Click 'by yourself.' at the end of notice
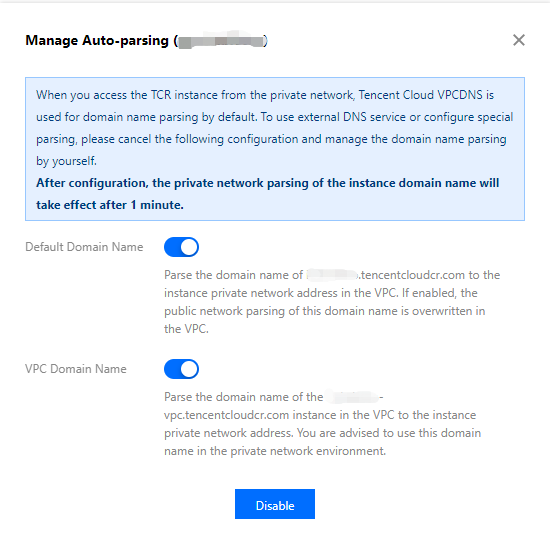Screen dimensions: 550x543 pos(66,161)
